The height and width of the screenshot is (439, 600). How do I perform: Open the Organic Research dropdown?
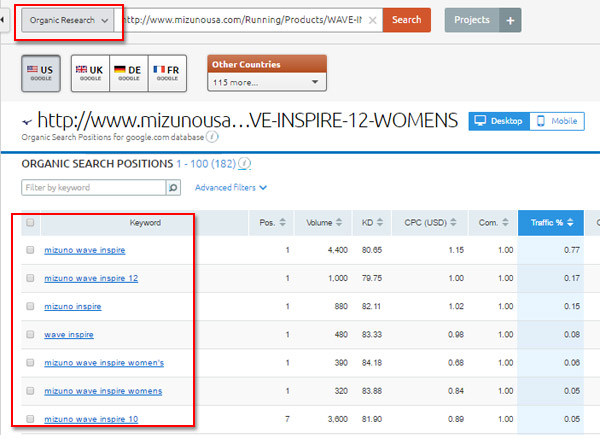pyautogui.click(x=68, y=20)
